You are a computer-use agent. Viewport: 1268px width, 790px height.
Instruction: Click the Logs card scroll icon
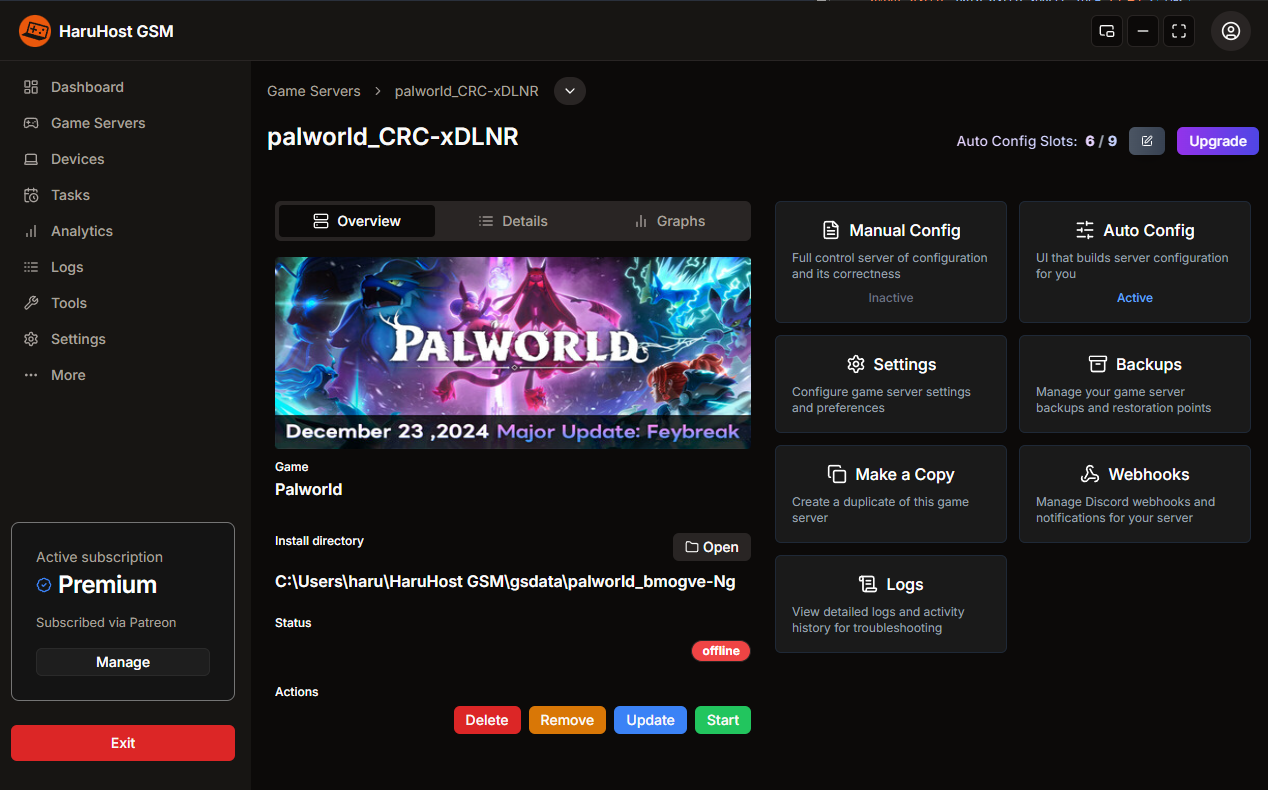click(x=868, y=584)
